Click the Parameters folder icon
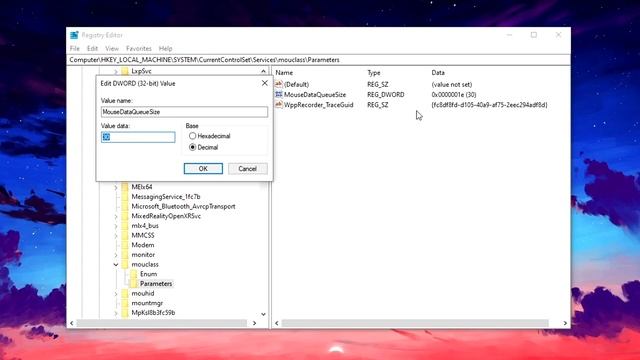Image resolution: width=640 pixels, height=360 pixels. point(133,283)
